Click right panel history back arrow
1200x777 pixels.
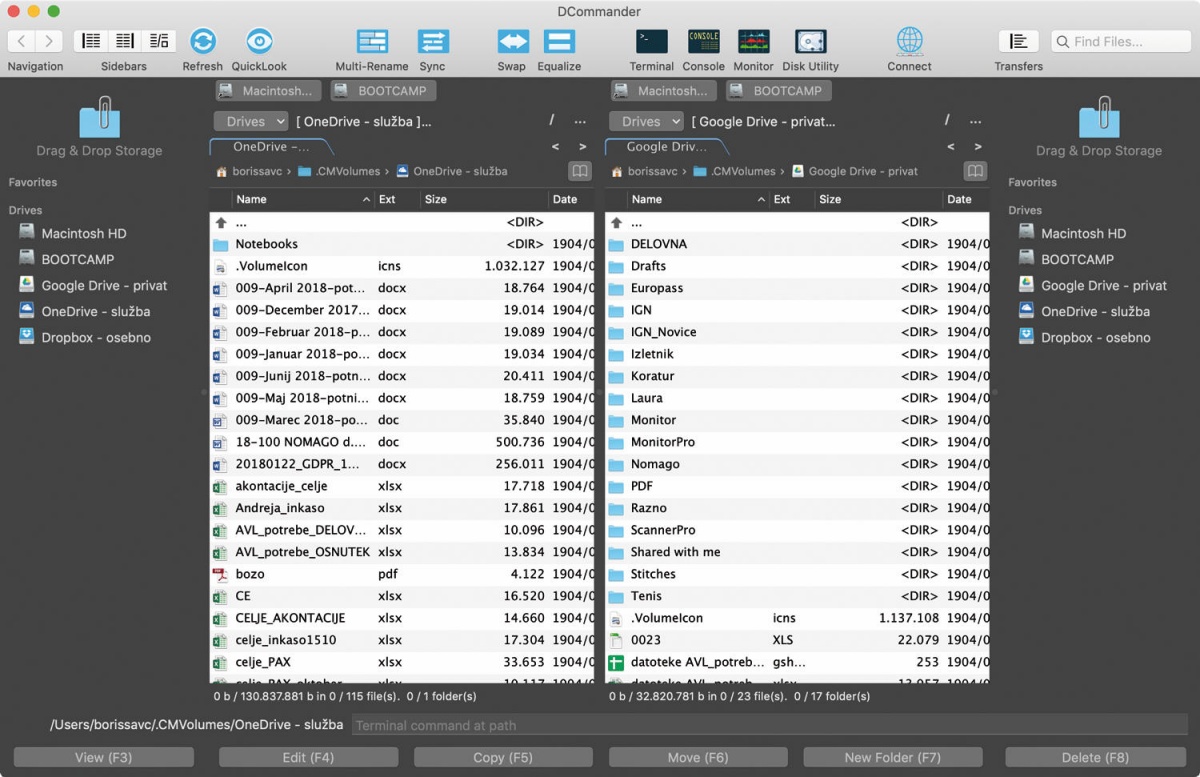click(950, 147)
